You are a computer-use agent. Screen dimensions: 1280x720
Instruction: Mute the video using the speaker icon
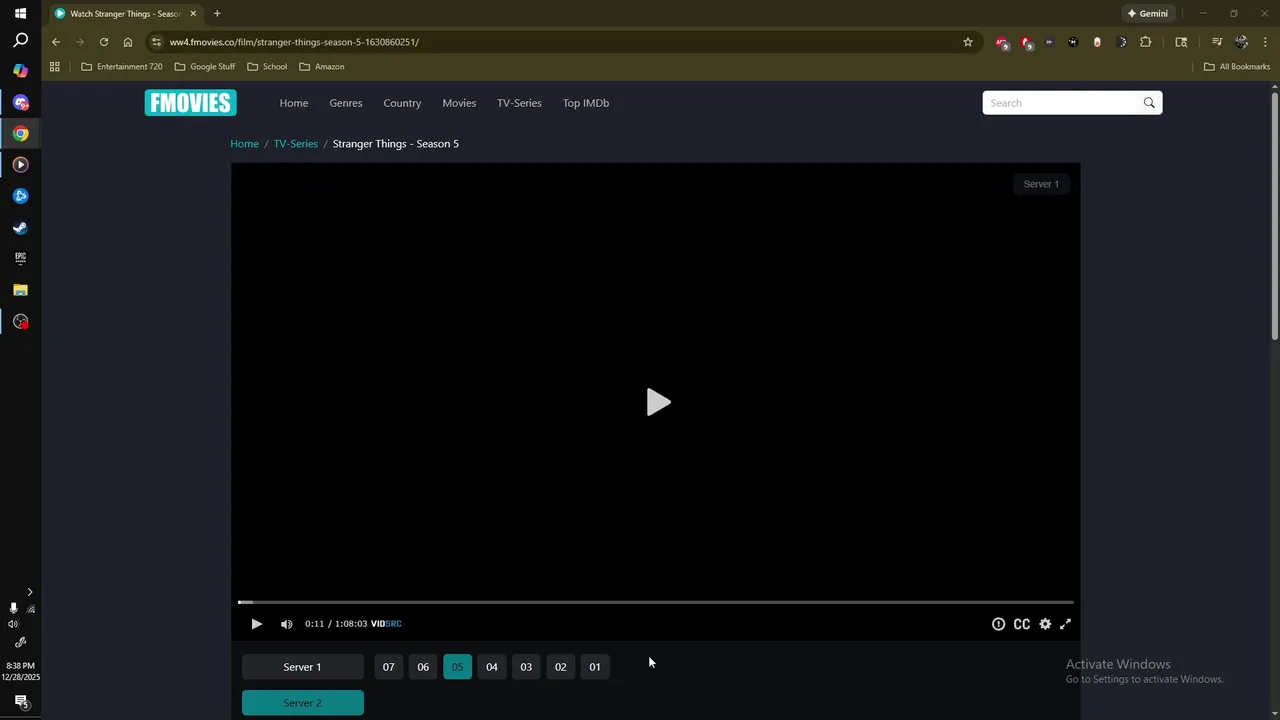click(287, 624)
